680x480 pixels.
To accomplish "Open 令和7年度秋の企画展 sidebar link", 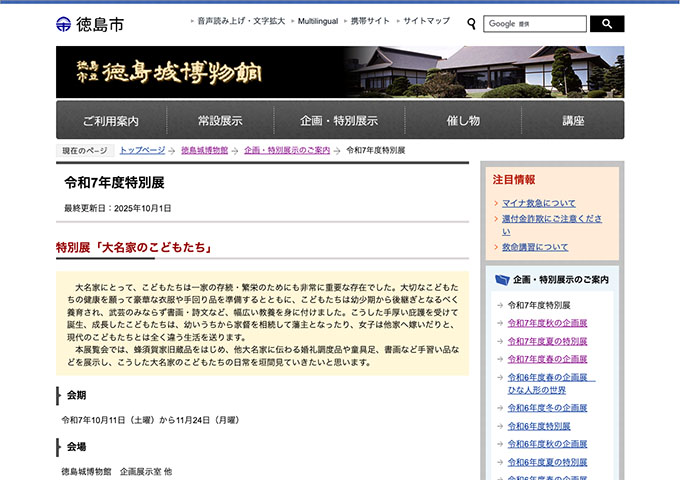I will click(547, 323).
